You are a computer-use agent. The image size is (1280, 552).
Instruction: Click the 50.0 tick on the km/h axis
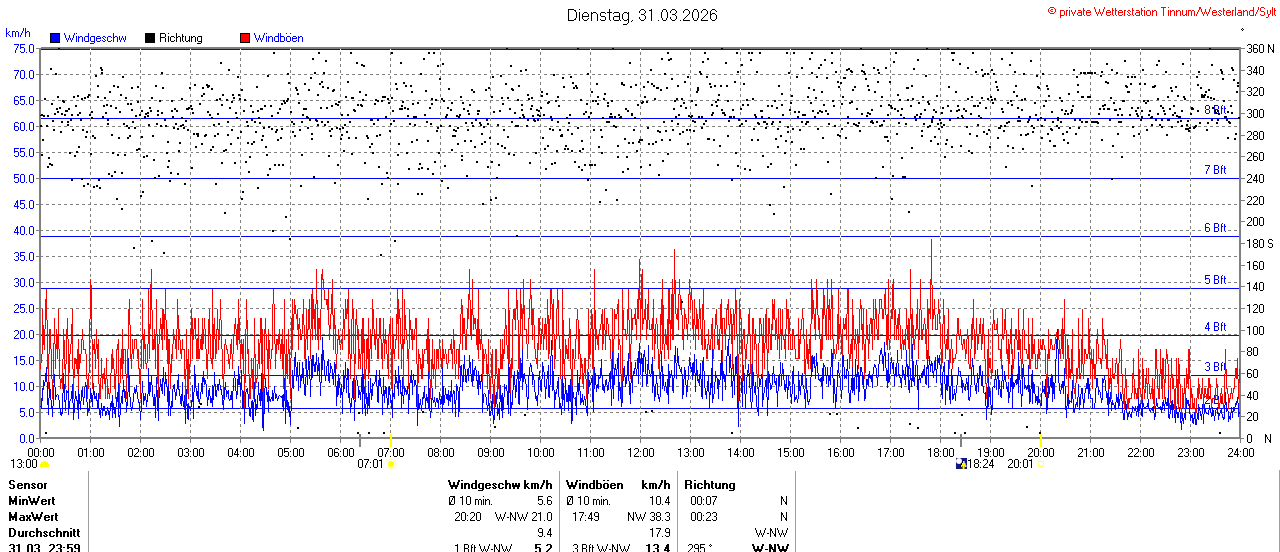(x=23, y=178)
